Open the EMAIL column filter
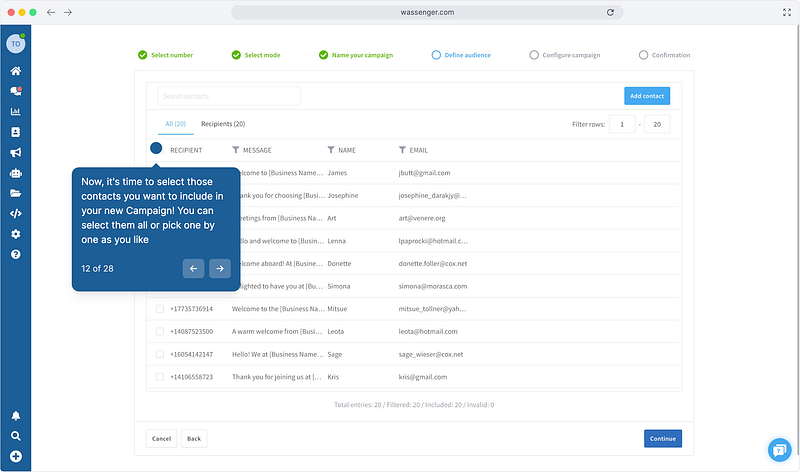This screenshot has width=800, height=472. click(402, 150)
